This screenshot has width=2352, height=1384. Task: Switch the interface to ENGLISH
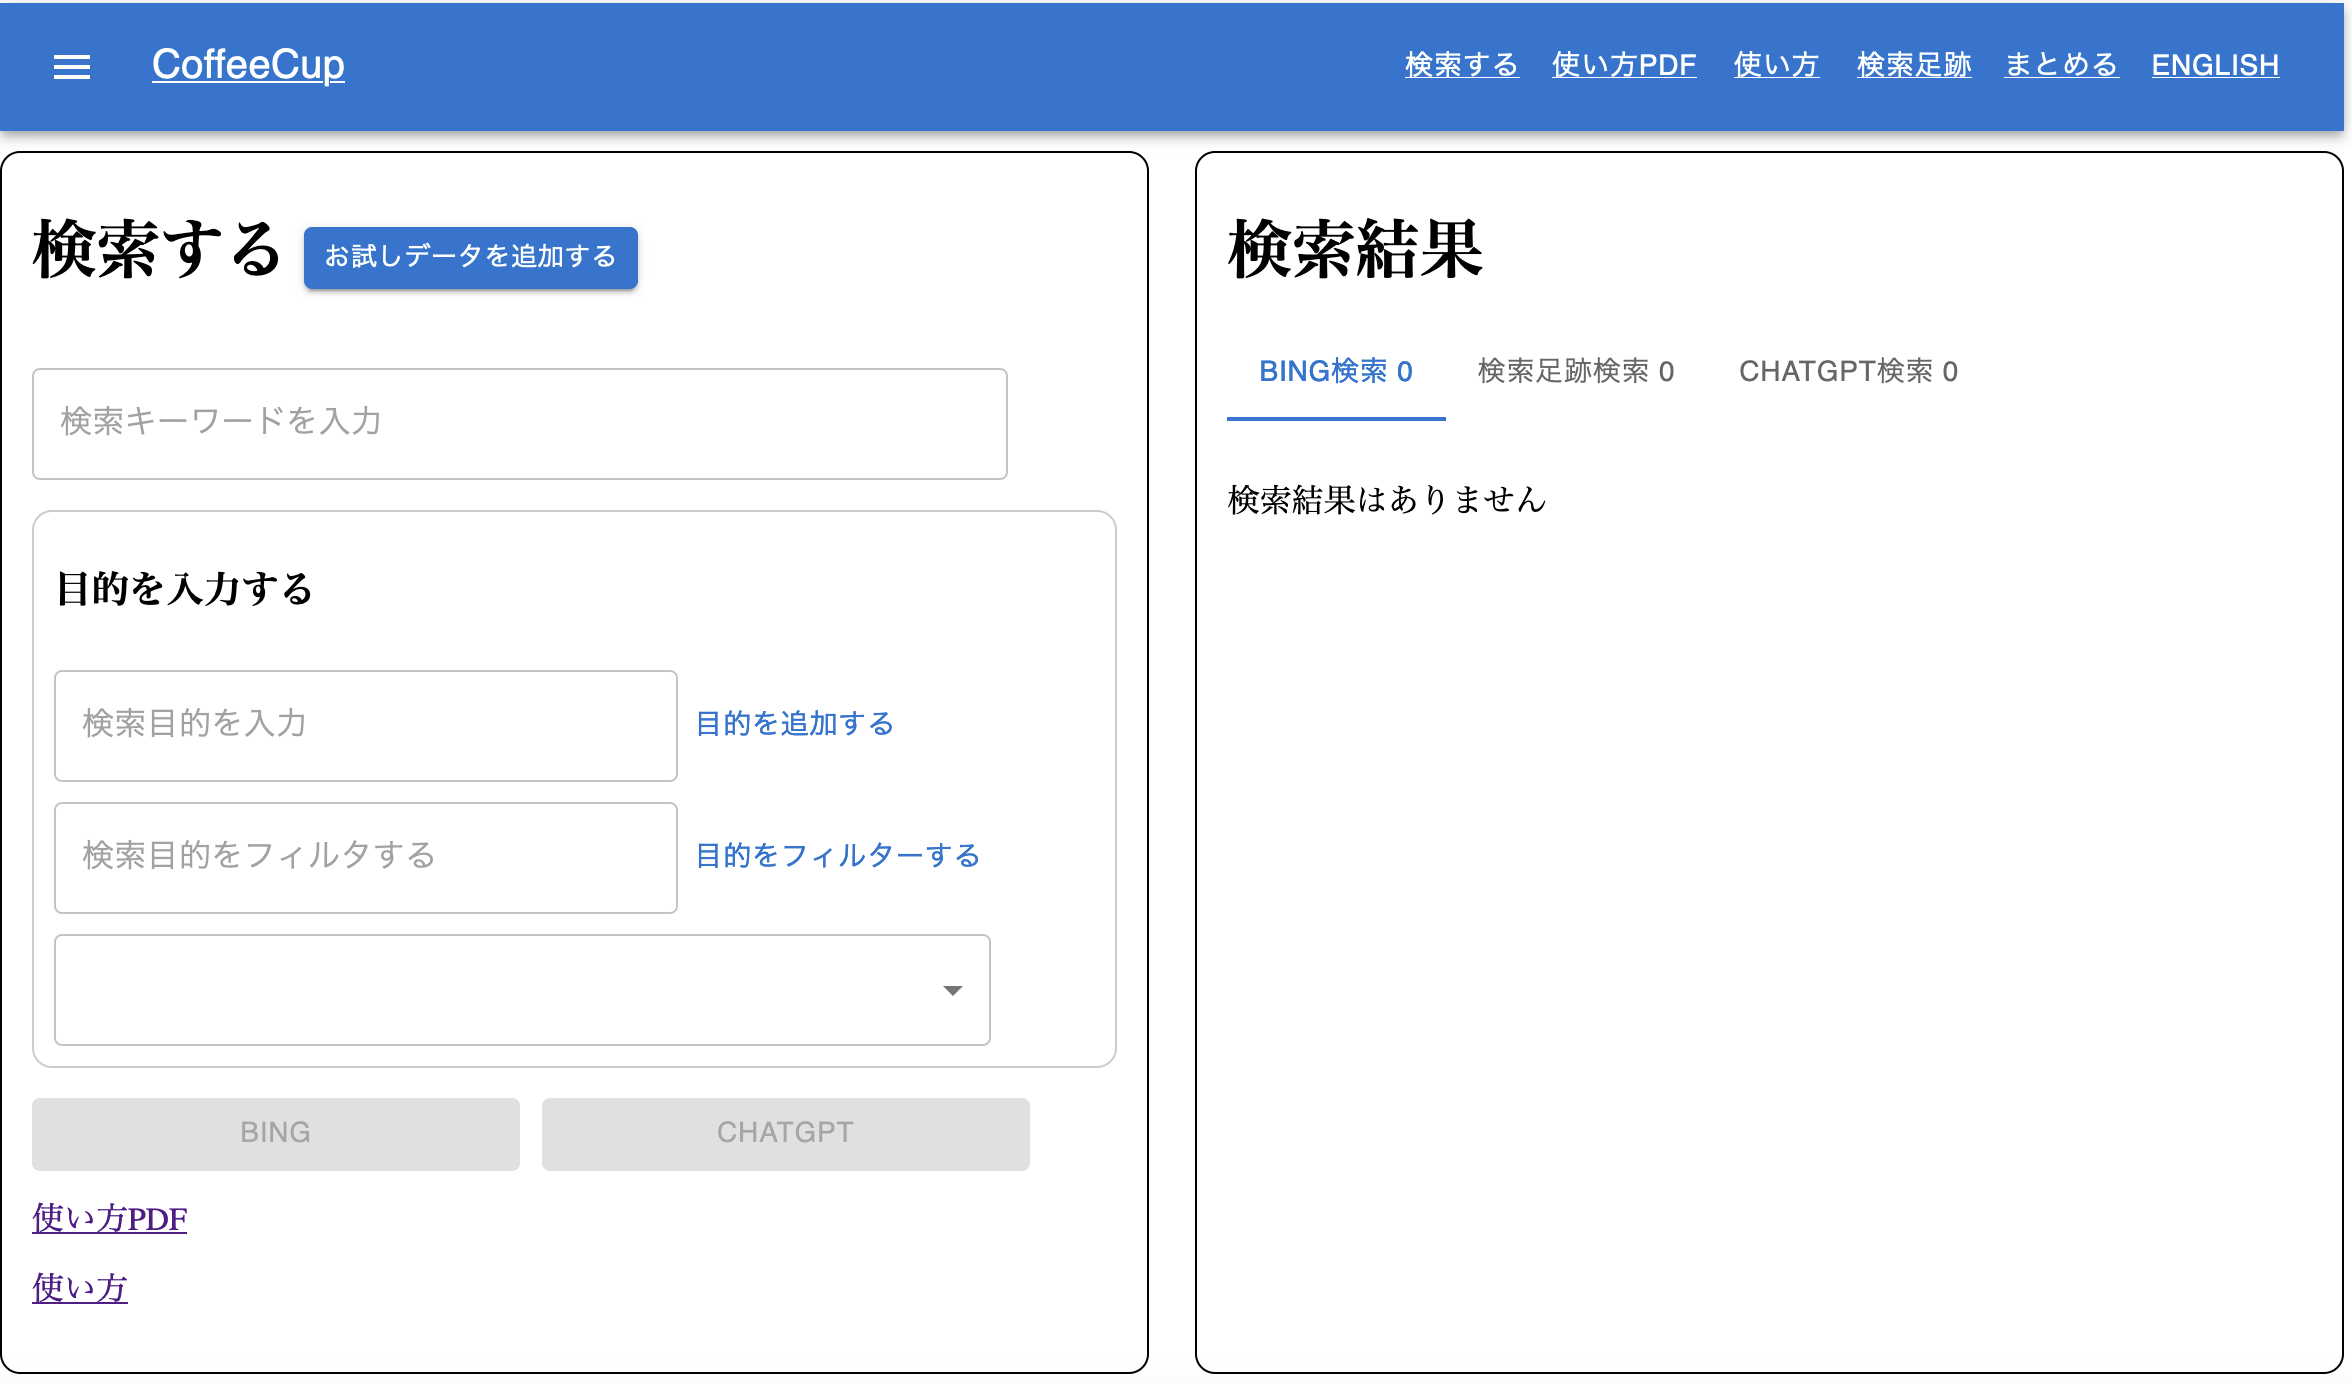coord(2215,64)
